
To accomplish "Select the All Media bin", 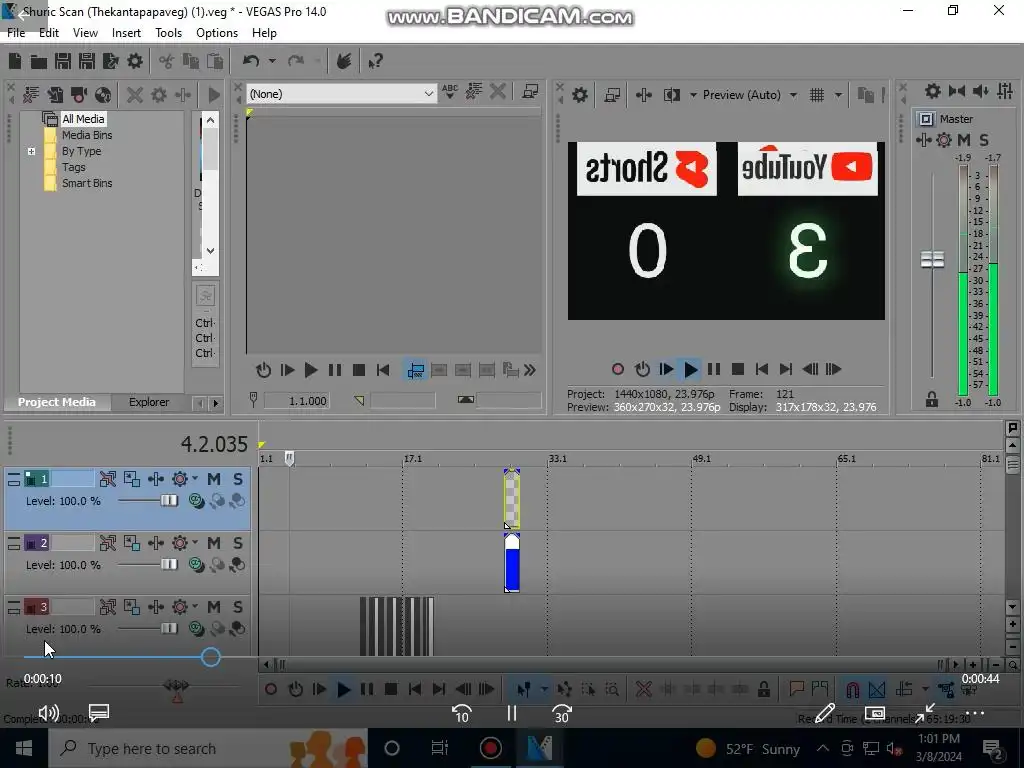I will pyautogui.click(x=83, y=119).
